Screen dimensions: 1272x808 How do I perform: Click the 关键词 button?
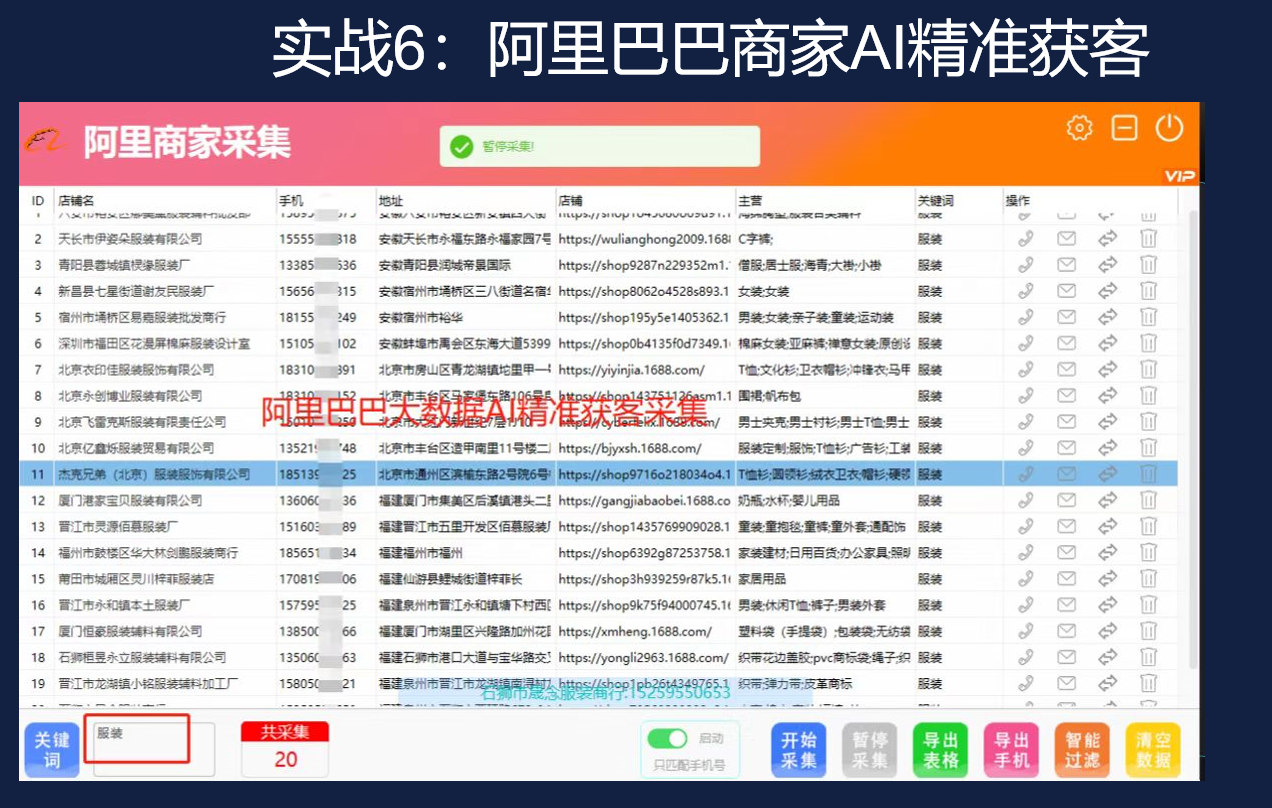coord(52,750)
